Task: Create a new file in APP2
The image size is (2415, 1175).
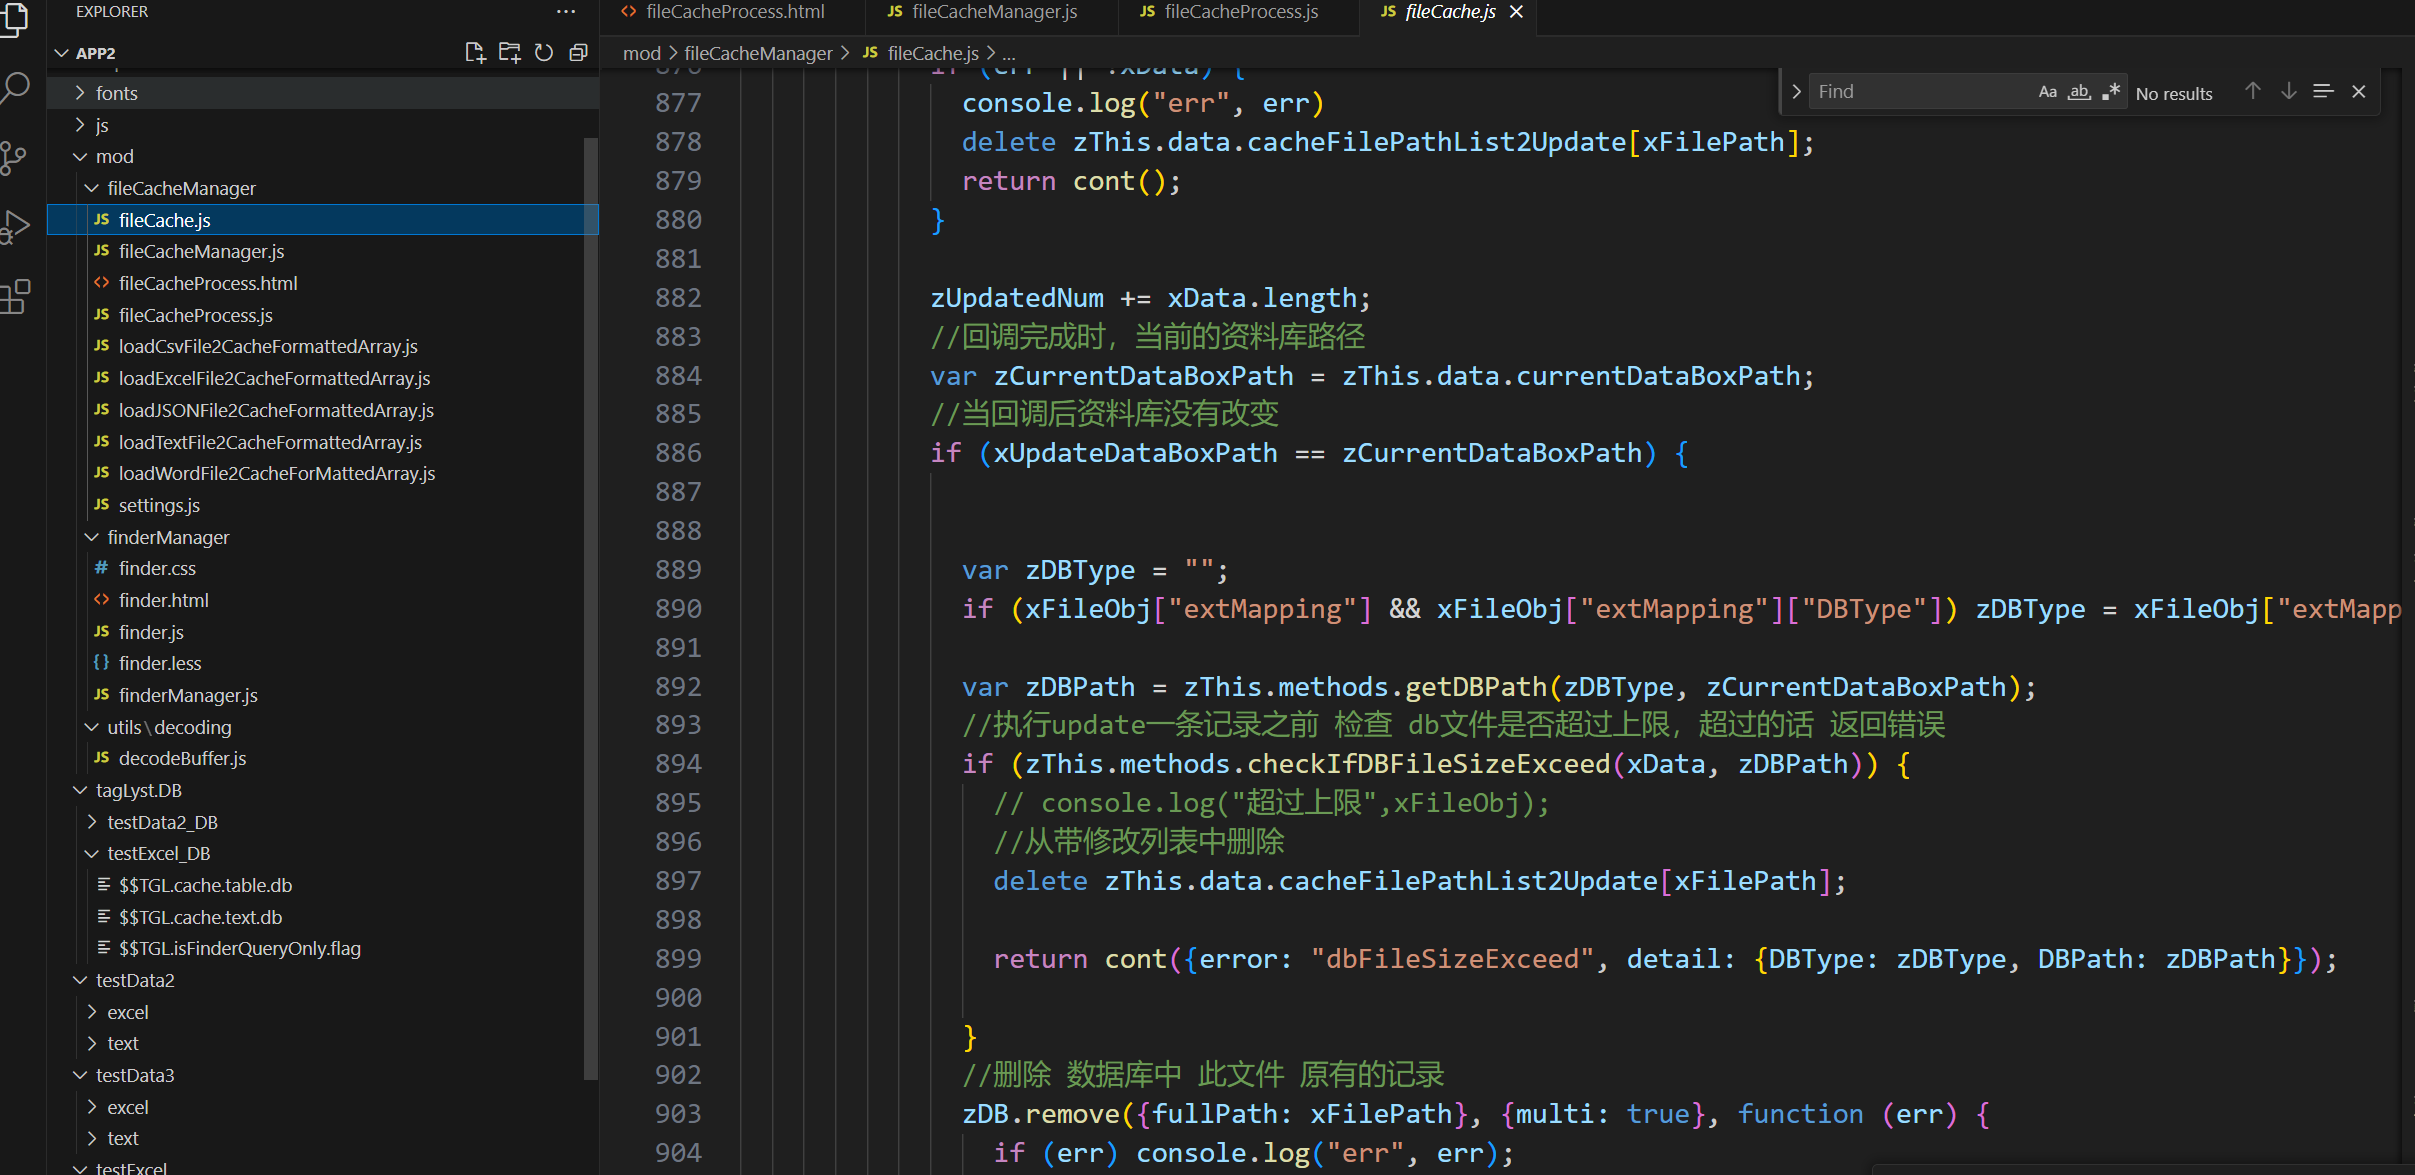Action: coord(475,53)
